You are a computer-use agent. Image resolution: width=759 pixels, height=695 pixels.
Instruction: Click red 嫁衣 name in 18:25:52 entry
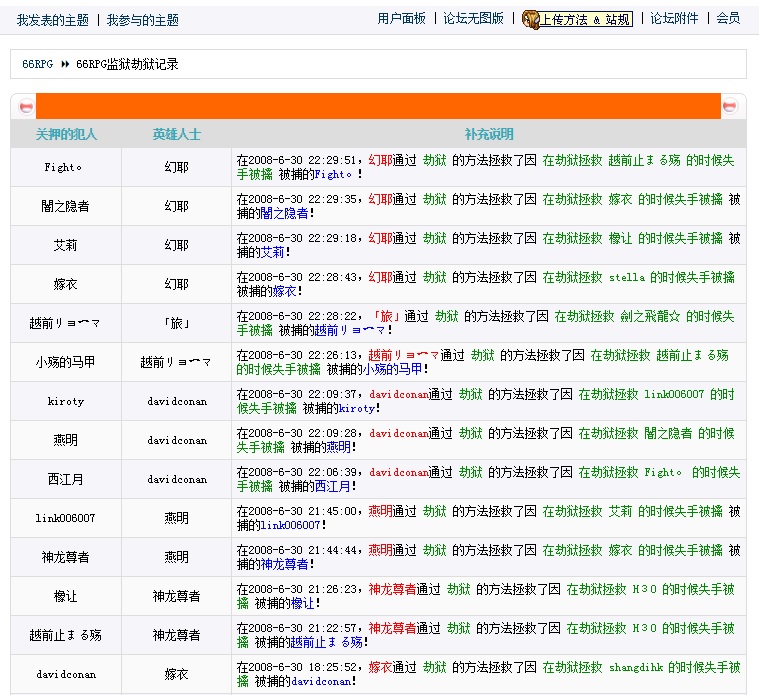coord(380,667)
